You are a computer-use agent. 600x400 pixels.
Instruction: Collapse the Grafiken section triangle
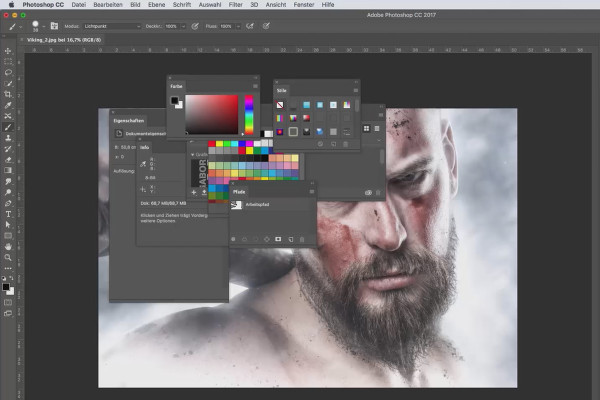[192, 155]
